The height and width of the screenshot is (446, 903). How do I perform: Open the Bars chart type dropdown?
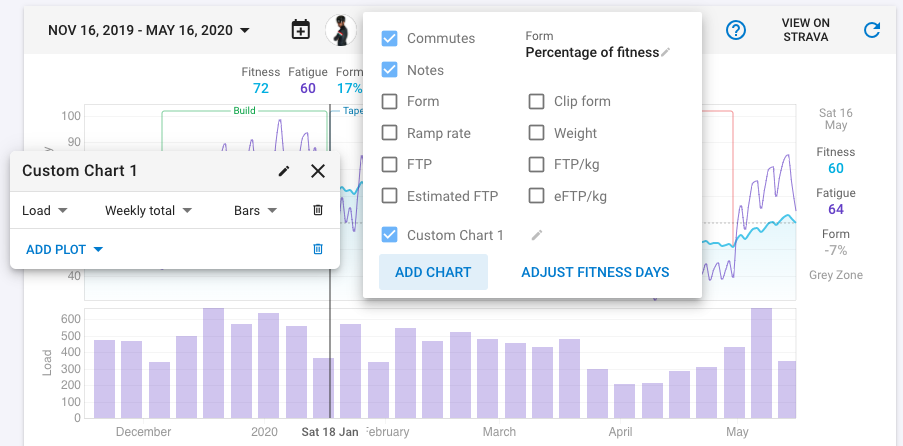tap(255, 210)
